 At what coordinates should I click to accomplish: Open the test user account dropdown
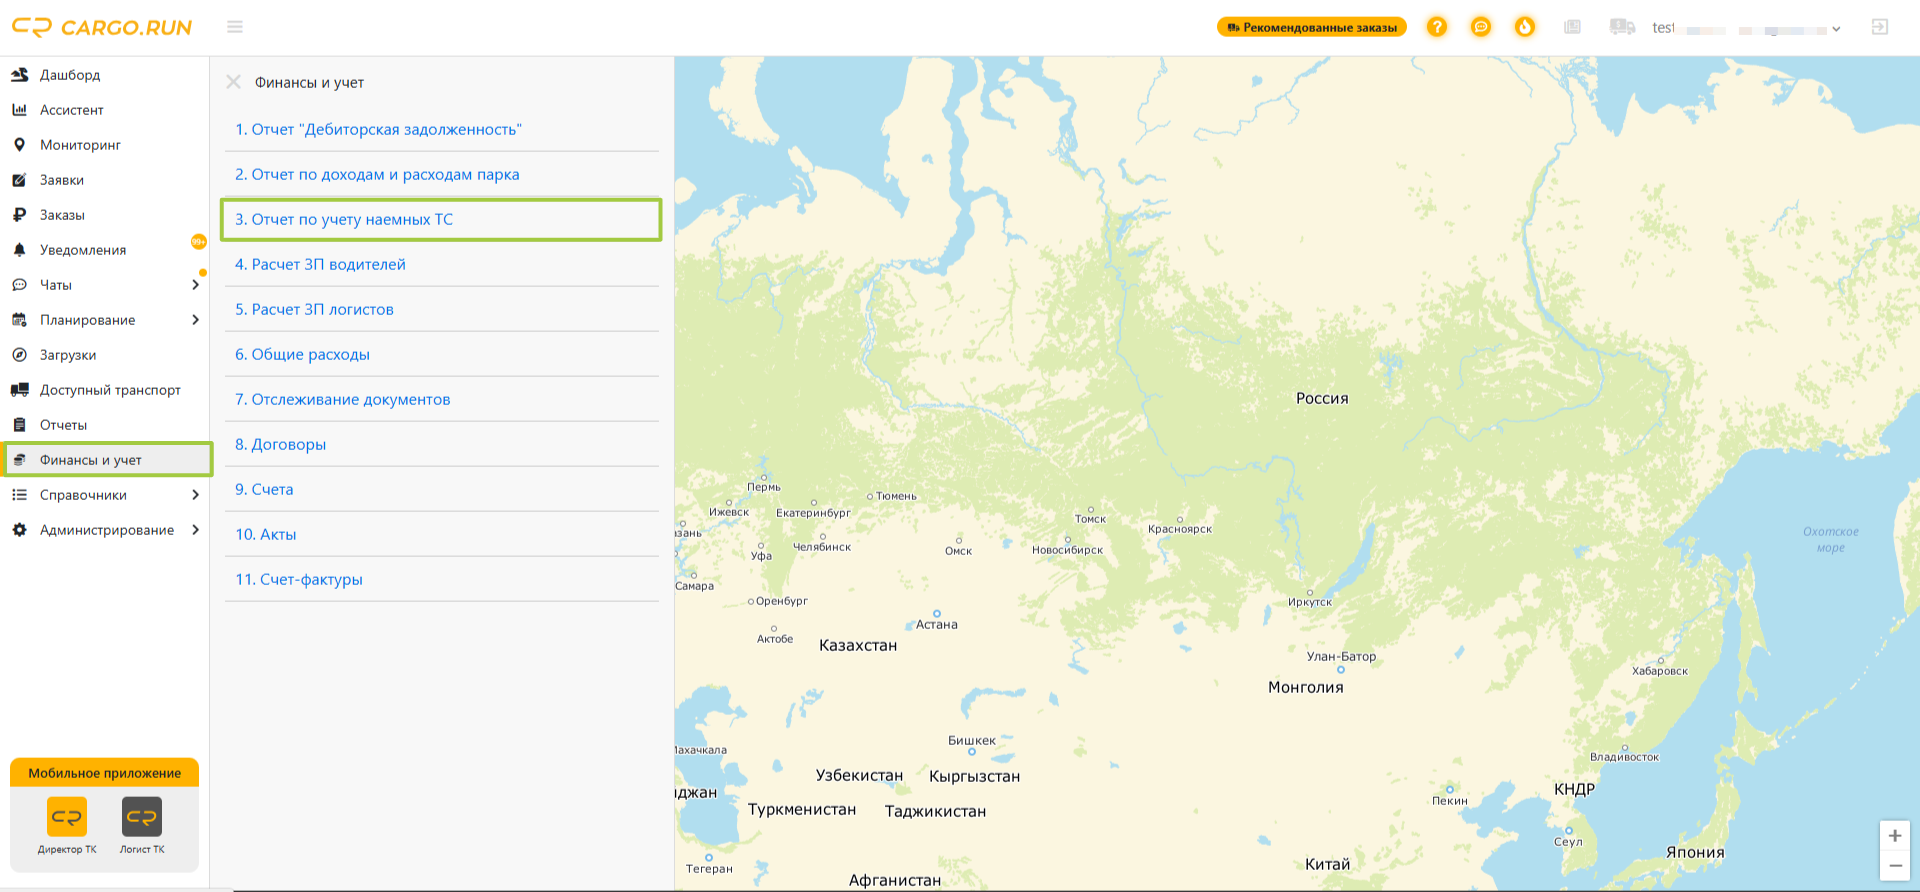click(x=1746, y=28)
